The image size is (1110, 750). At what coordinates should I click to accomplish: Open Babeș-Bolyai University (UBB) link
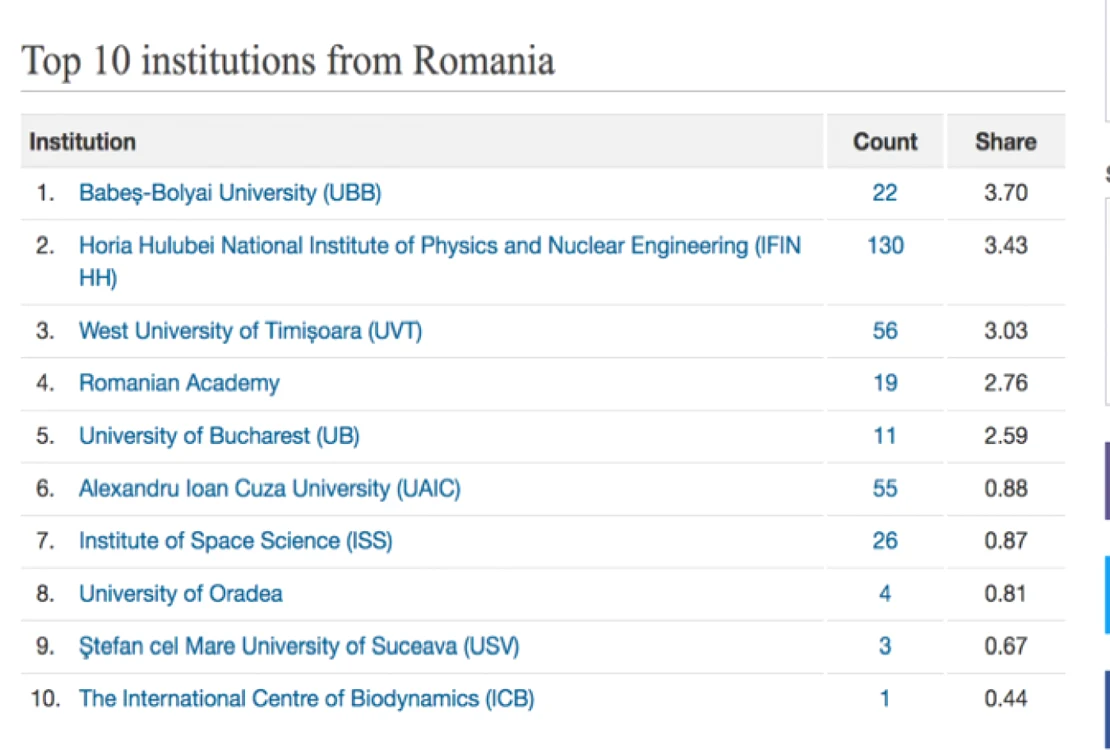(x=230, y=193)
